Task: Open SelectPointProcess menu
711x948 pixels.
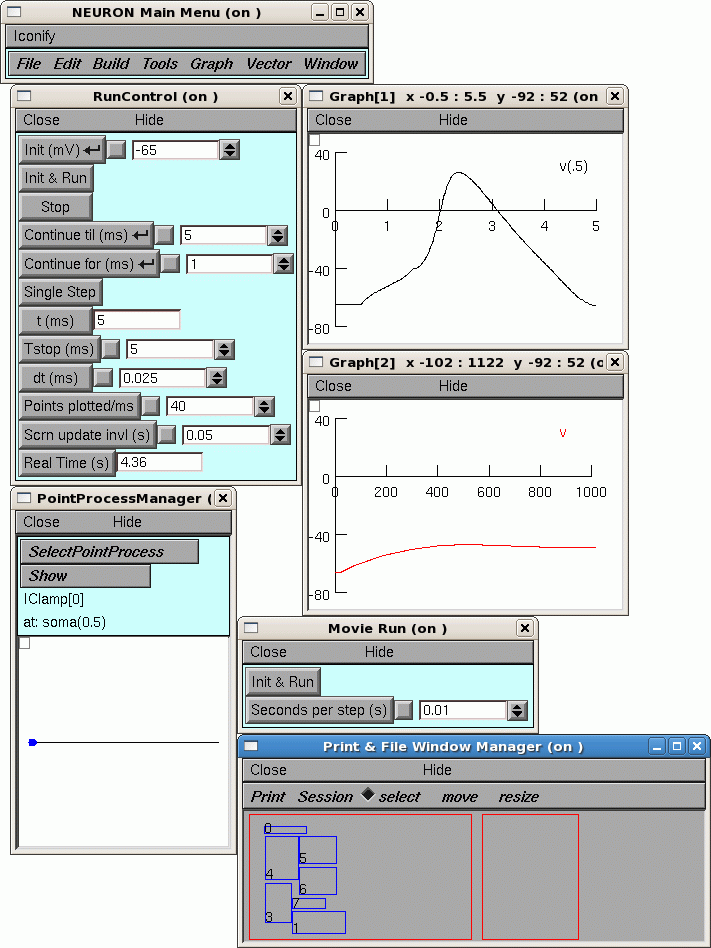Action: [109, 551]
